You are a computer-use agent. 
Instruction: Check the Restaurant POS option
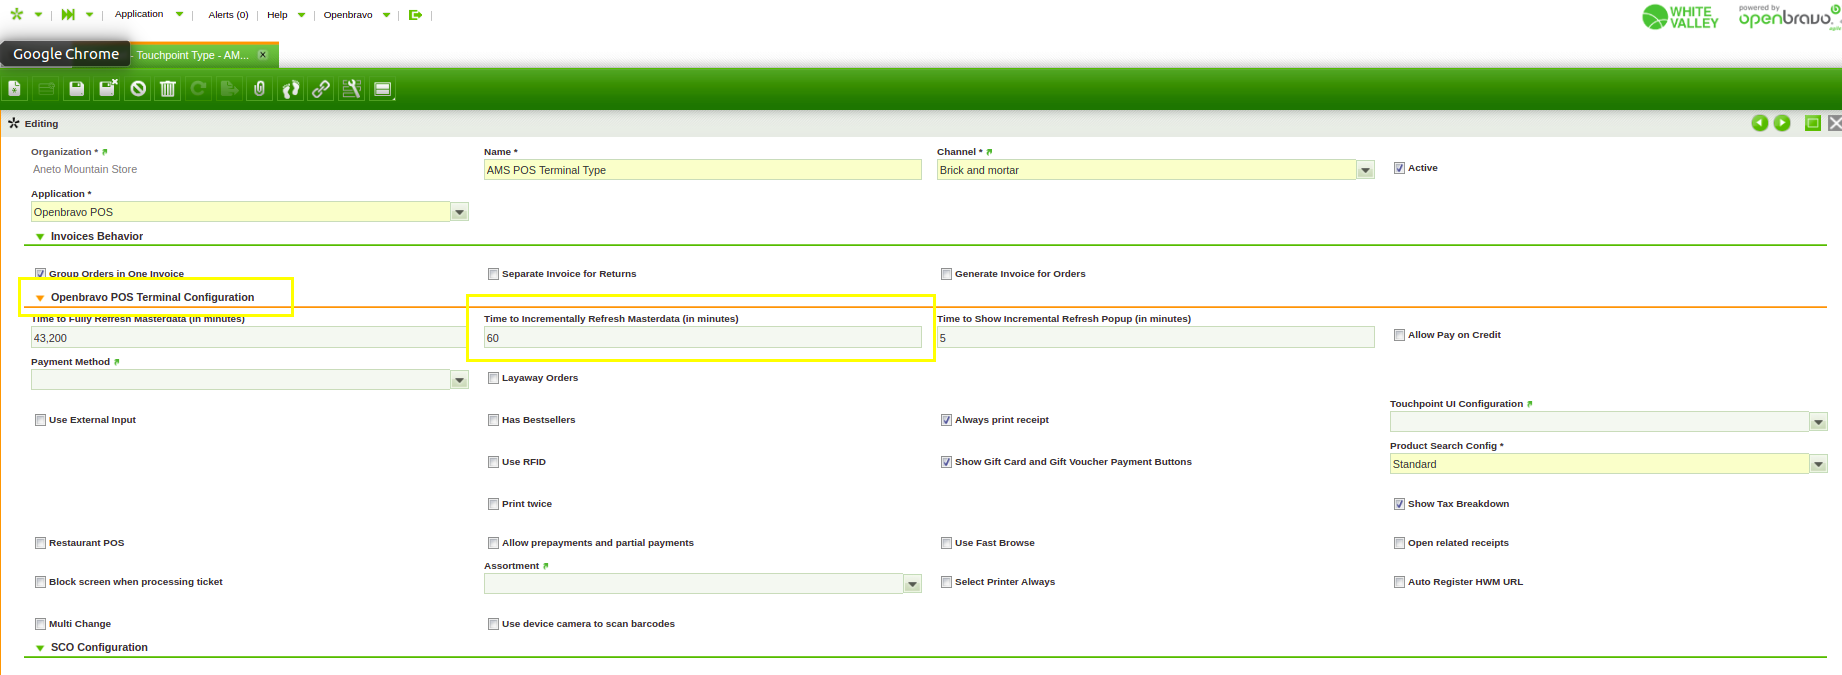pyautogui.click(x=40, y=543)
